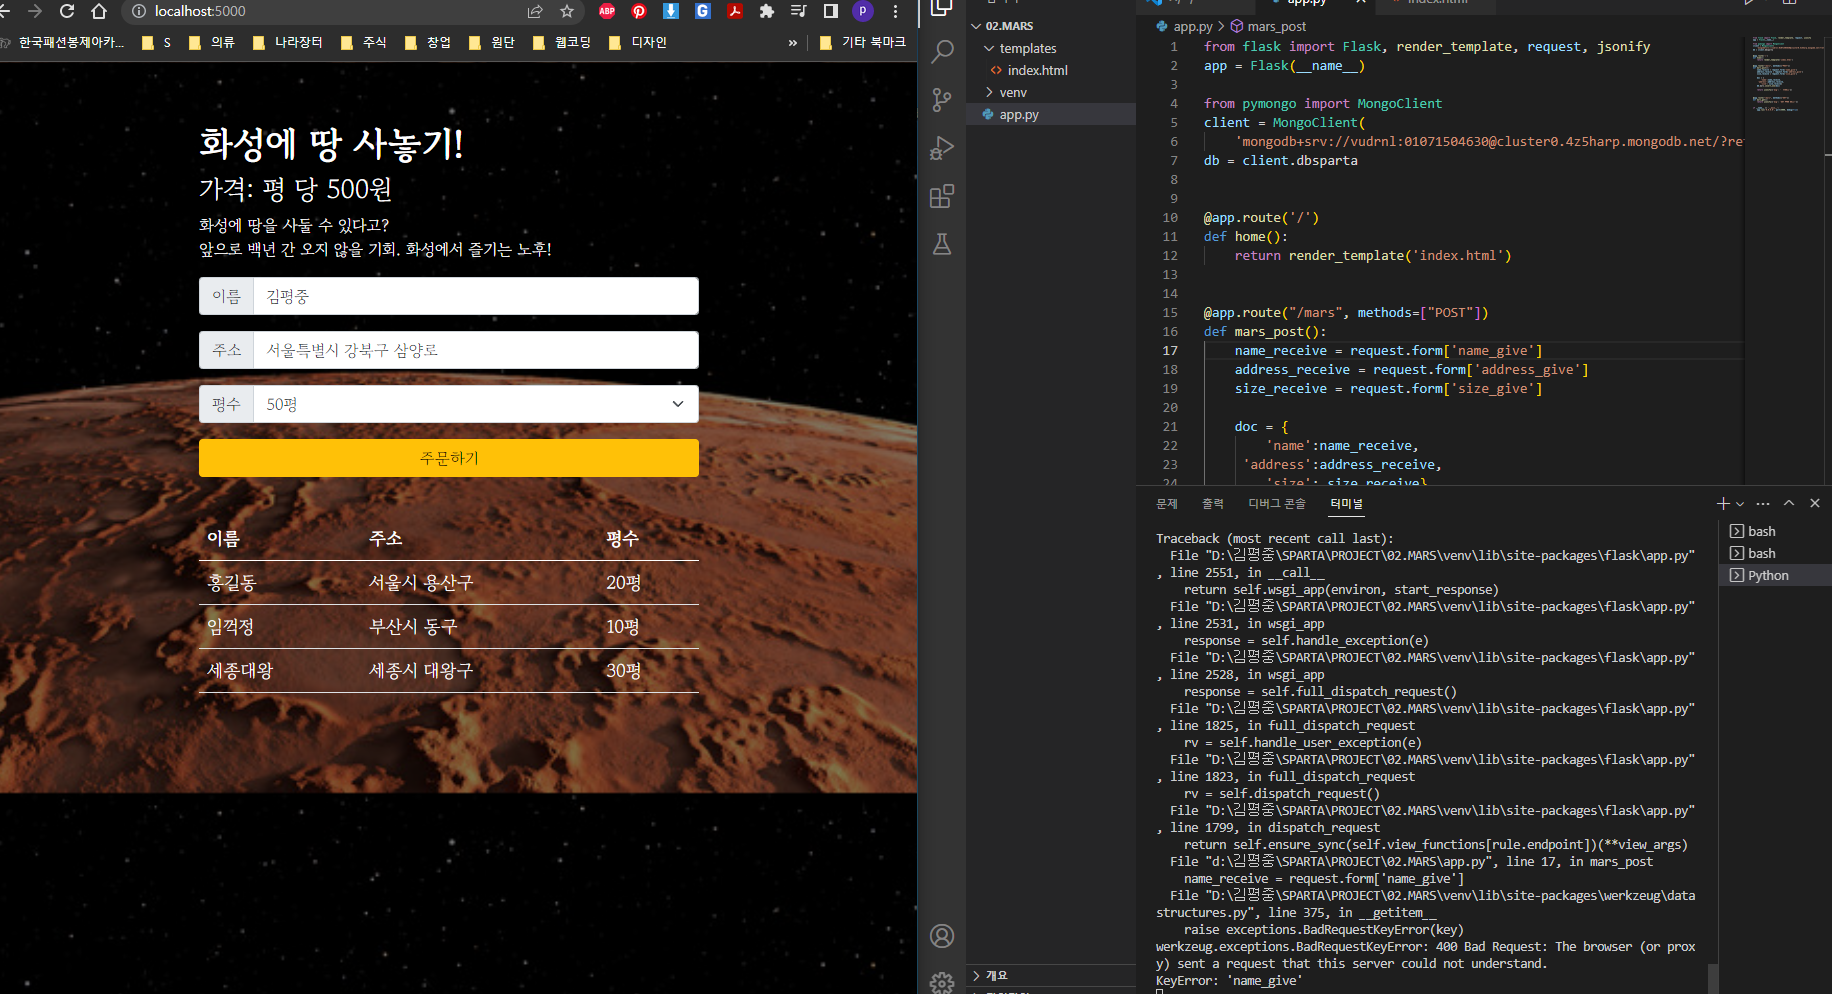Screen dimensions: 1832x994
Task: Open the 창업 bookmark folder
Action: click(428, 42)
